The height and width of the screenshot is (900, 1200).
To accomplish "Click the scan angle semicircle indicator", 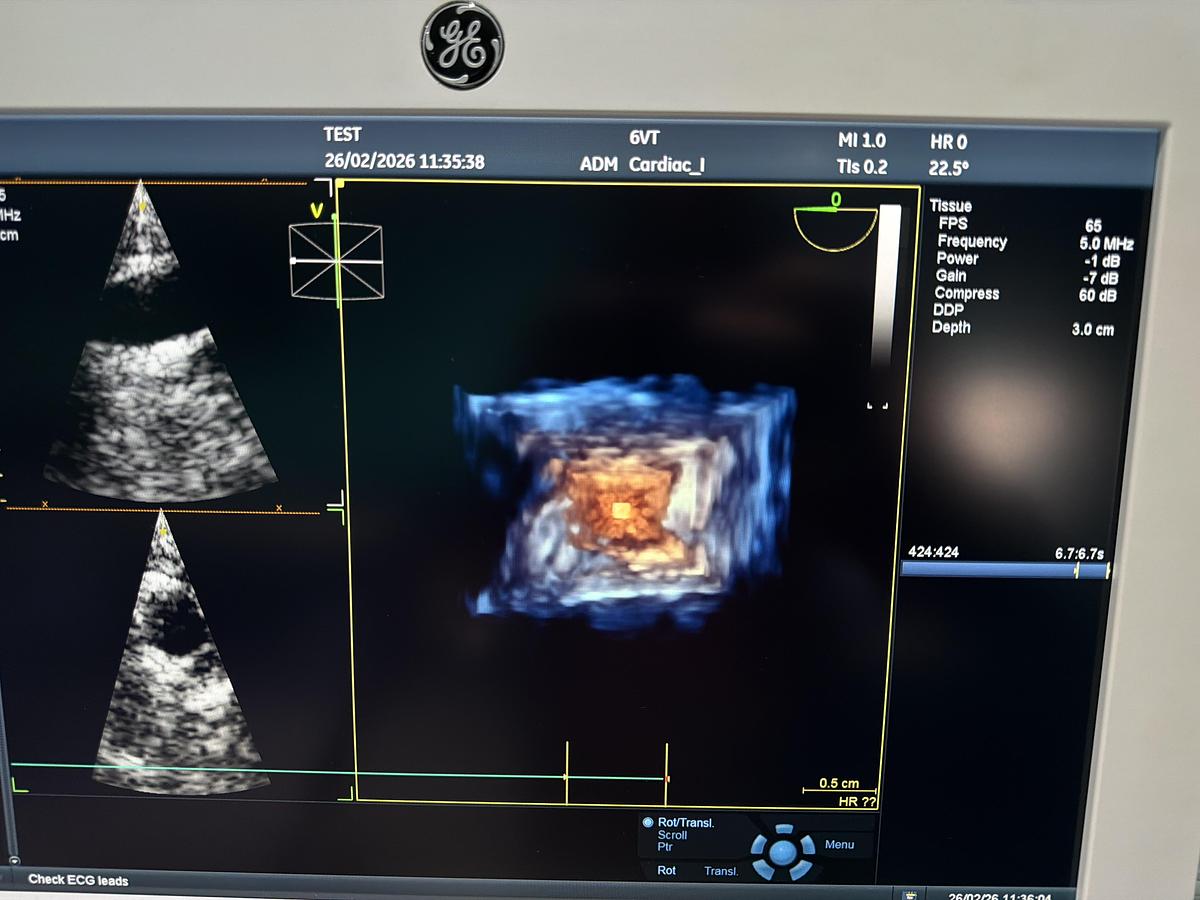I will (x=835, y=228).
